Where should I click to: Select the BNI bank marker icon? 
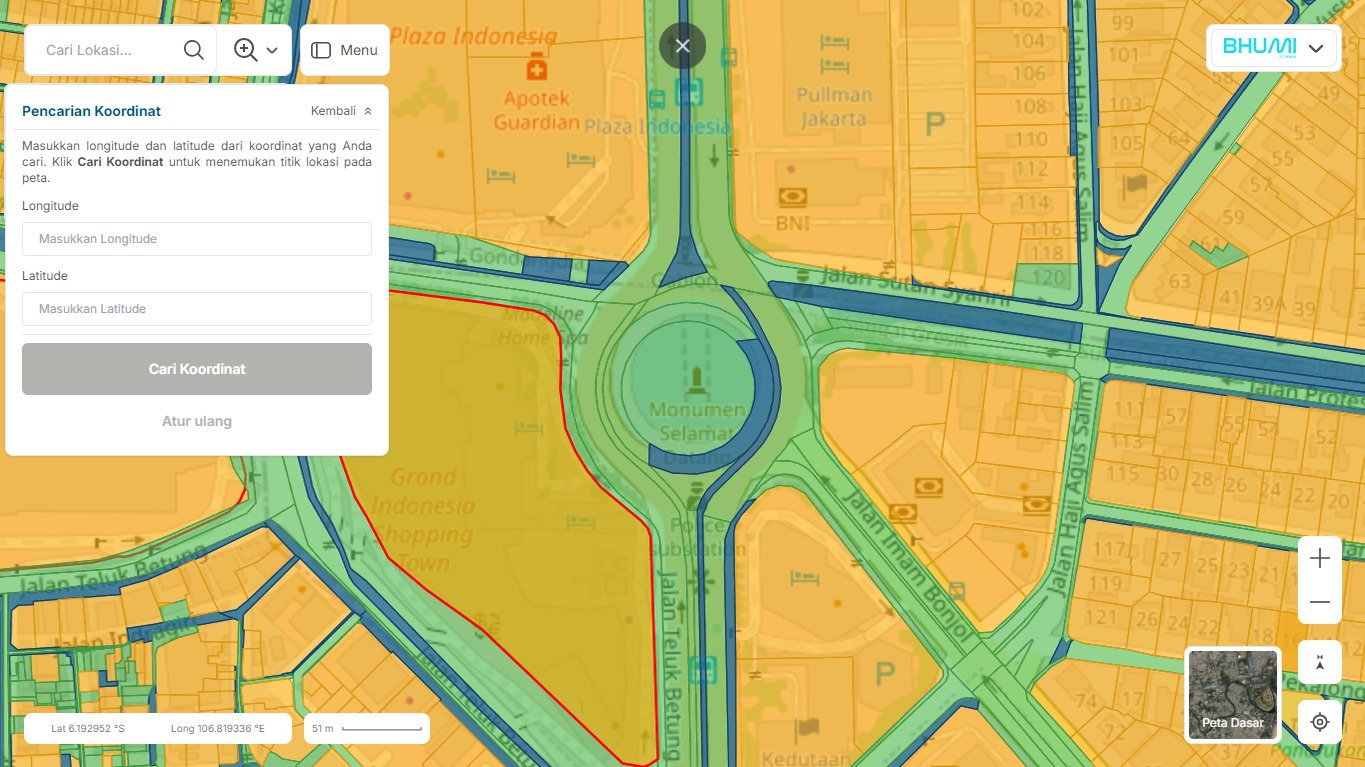pos(793,197)
